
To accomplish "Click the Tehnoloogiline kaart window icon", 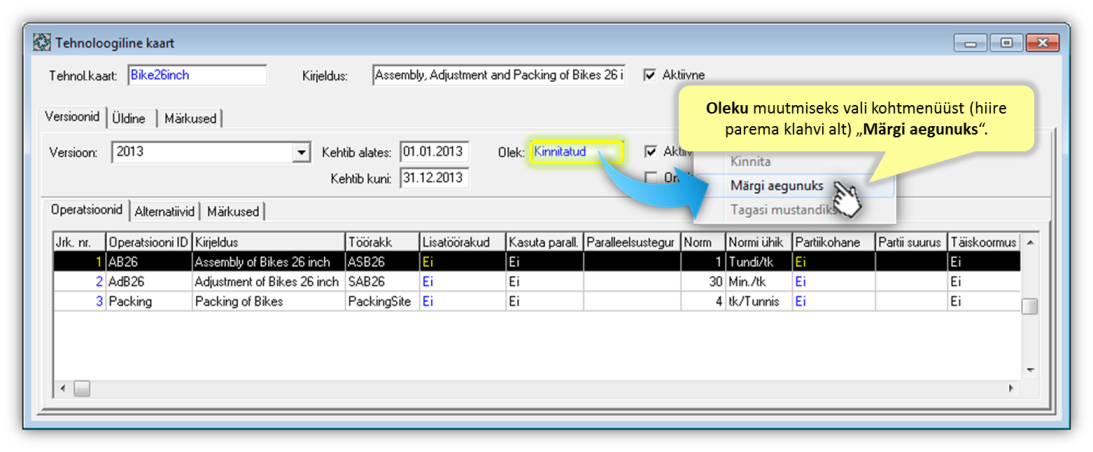I will coord(42,44).
